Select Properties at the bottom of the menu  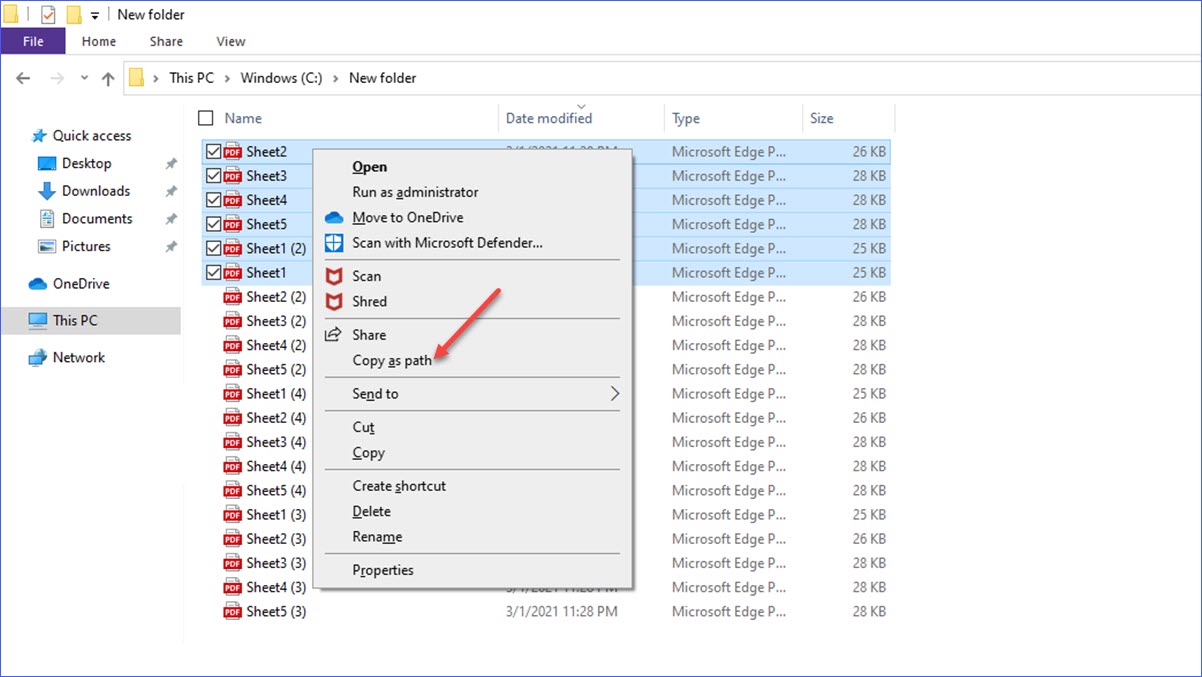[x=383, y=569]
